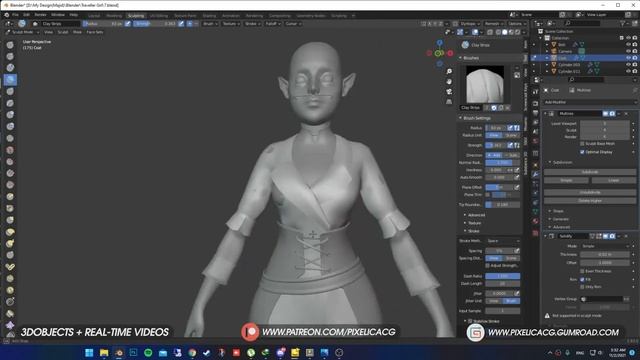Select the Grab brush tool
The height and width of the screenshot is (360, 640).
pyautogui.click(x=10, y=220)
